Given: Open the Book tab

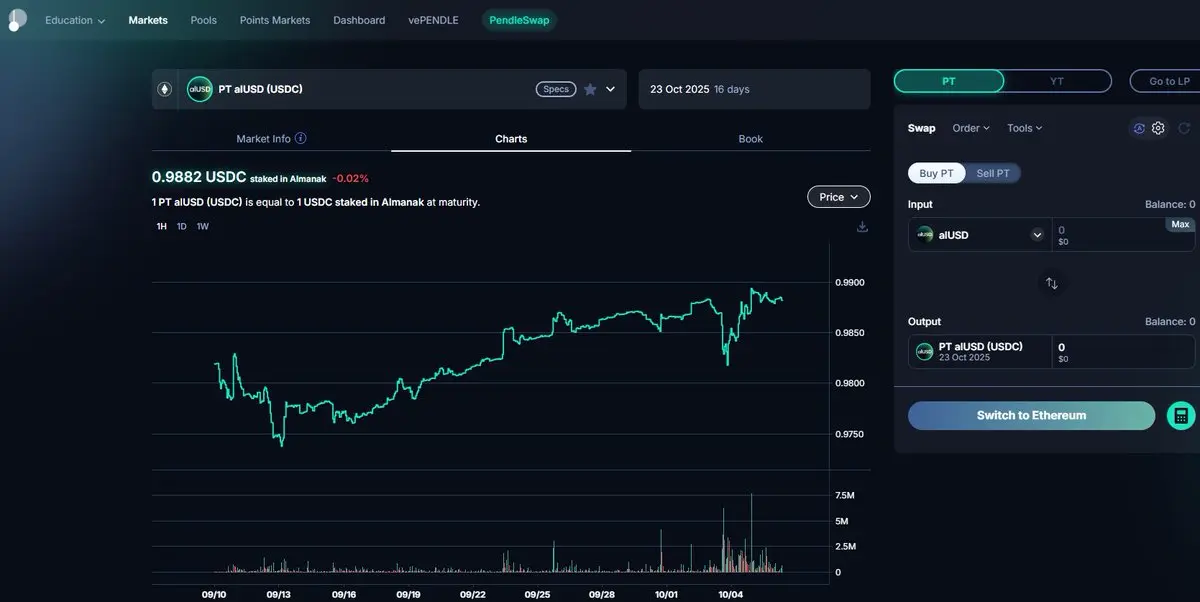Looking at the screenshot, I should [751, 139].
